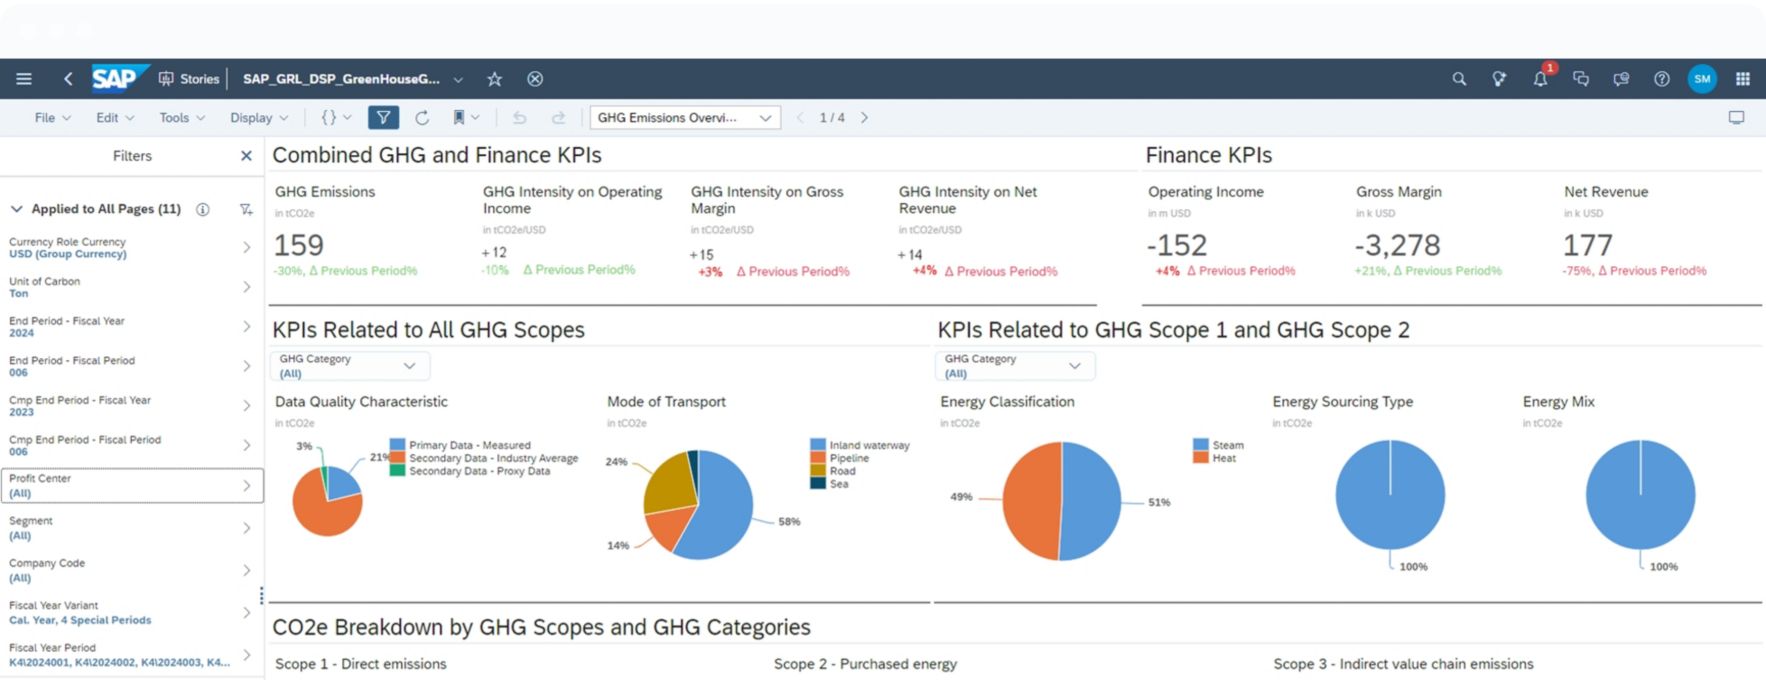Open GHG Category dropdown under All GHG Scopes
Image resolution: width=1766 pixels, height=680 pixels.
(349, 366)
